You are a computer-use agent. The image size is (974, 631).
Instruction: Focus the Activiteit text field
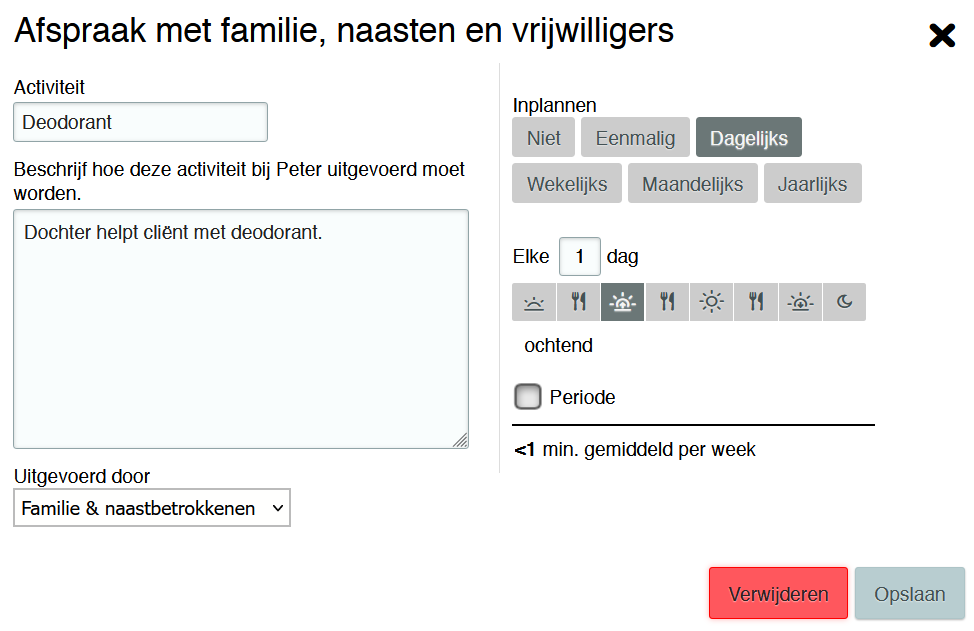pyautogui.click(x=140, y=122)
